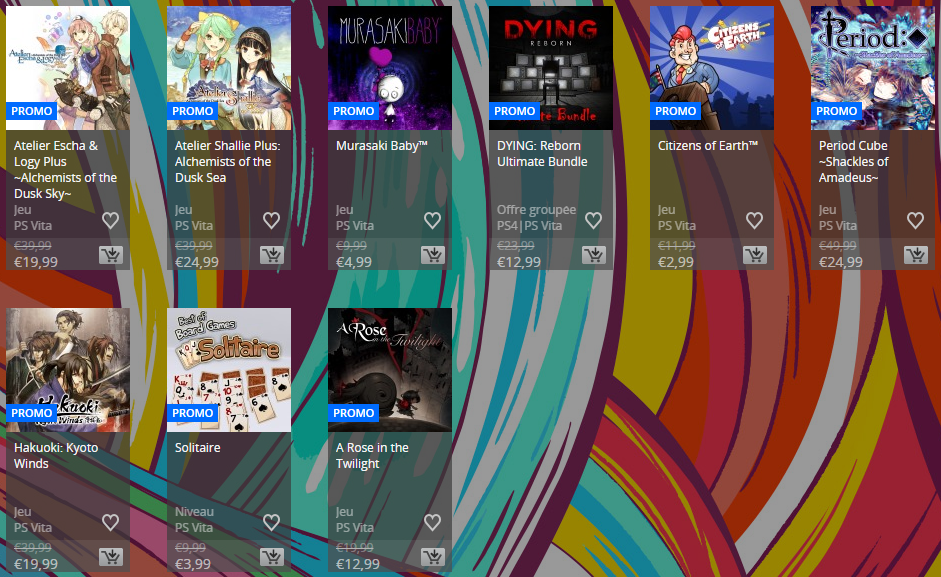Open Murasaki Baby cover thumbnail
The image size is (941, 577).
click(x=390, y=60)
